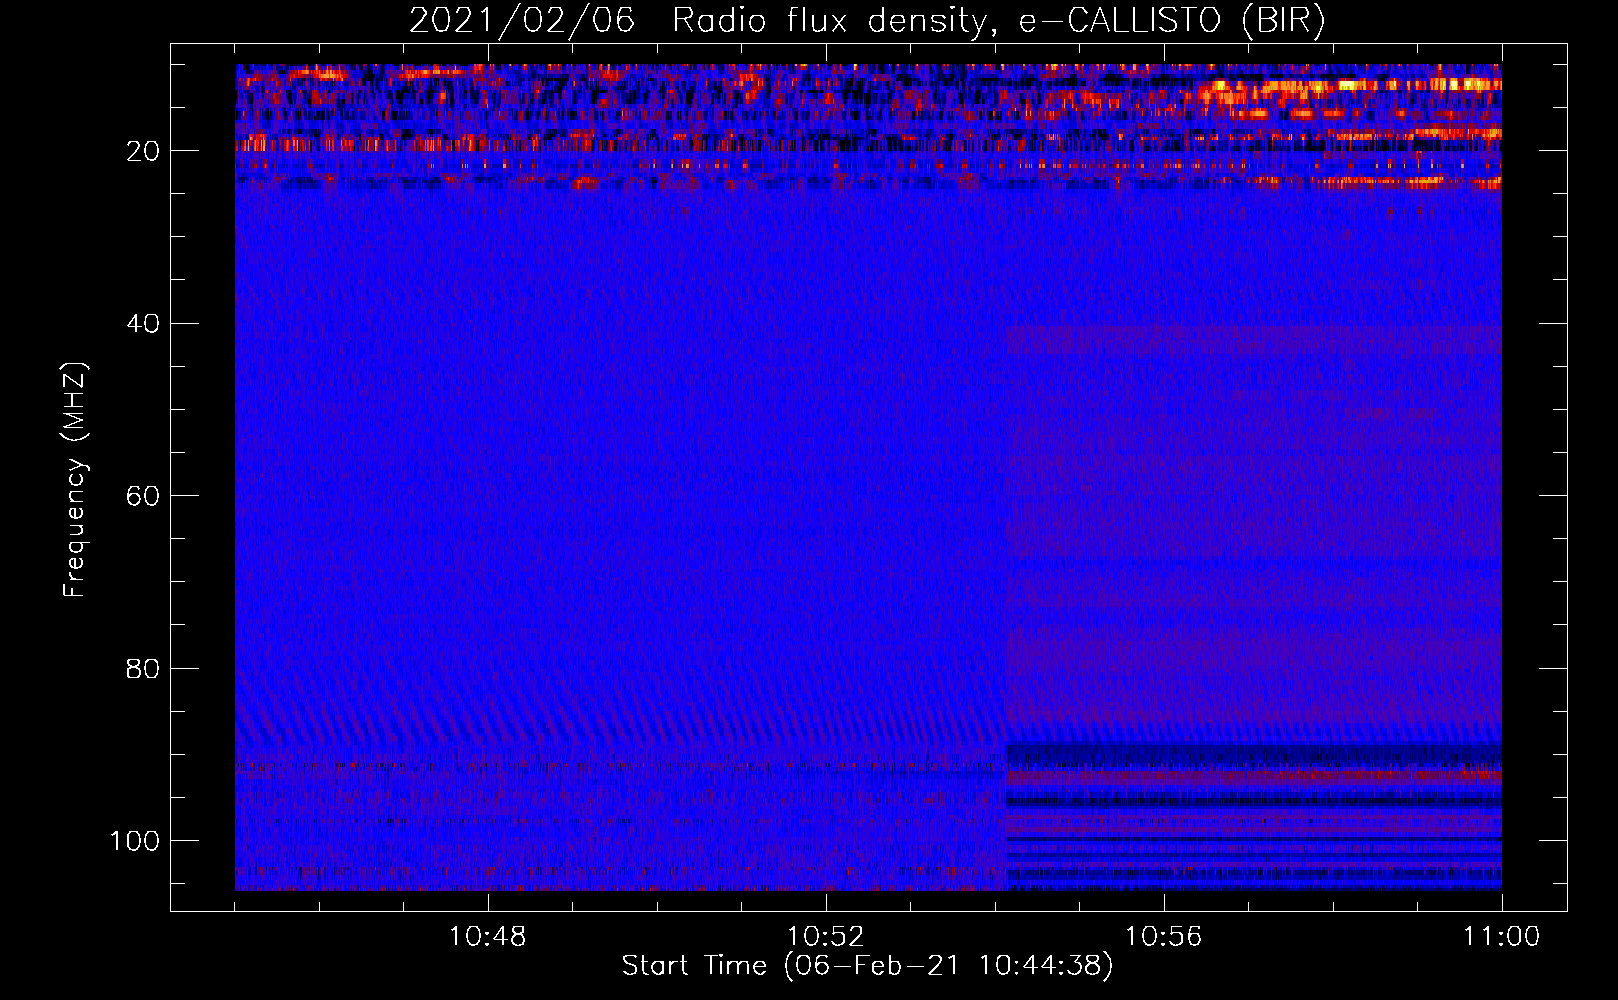The width and height of the screenshot is (1618, 1000).
Task: Click the plot title '2021/02/06 Radio flux density, e-CALLISTO (BIR)'
Action: click(x=867, y=21)
